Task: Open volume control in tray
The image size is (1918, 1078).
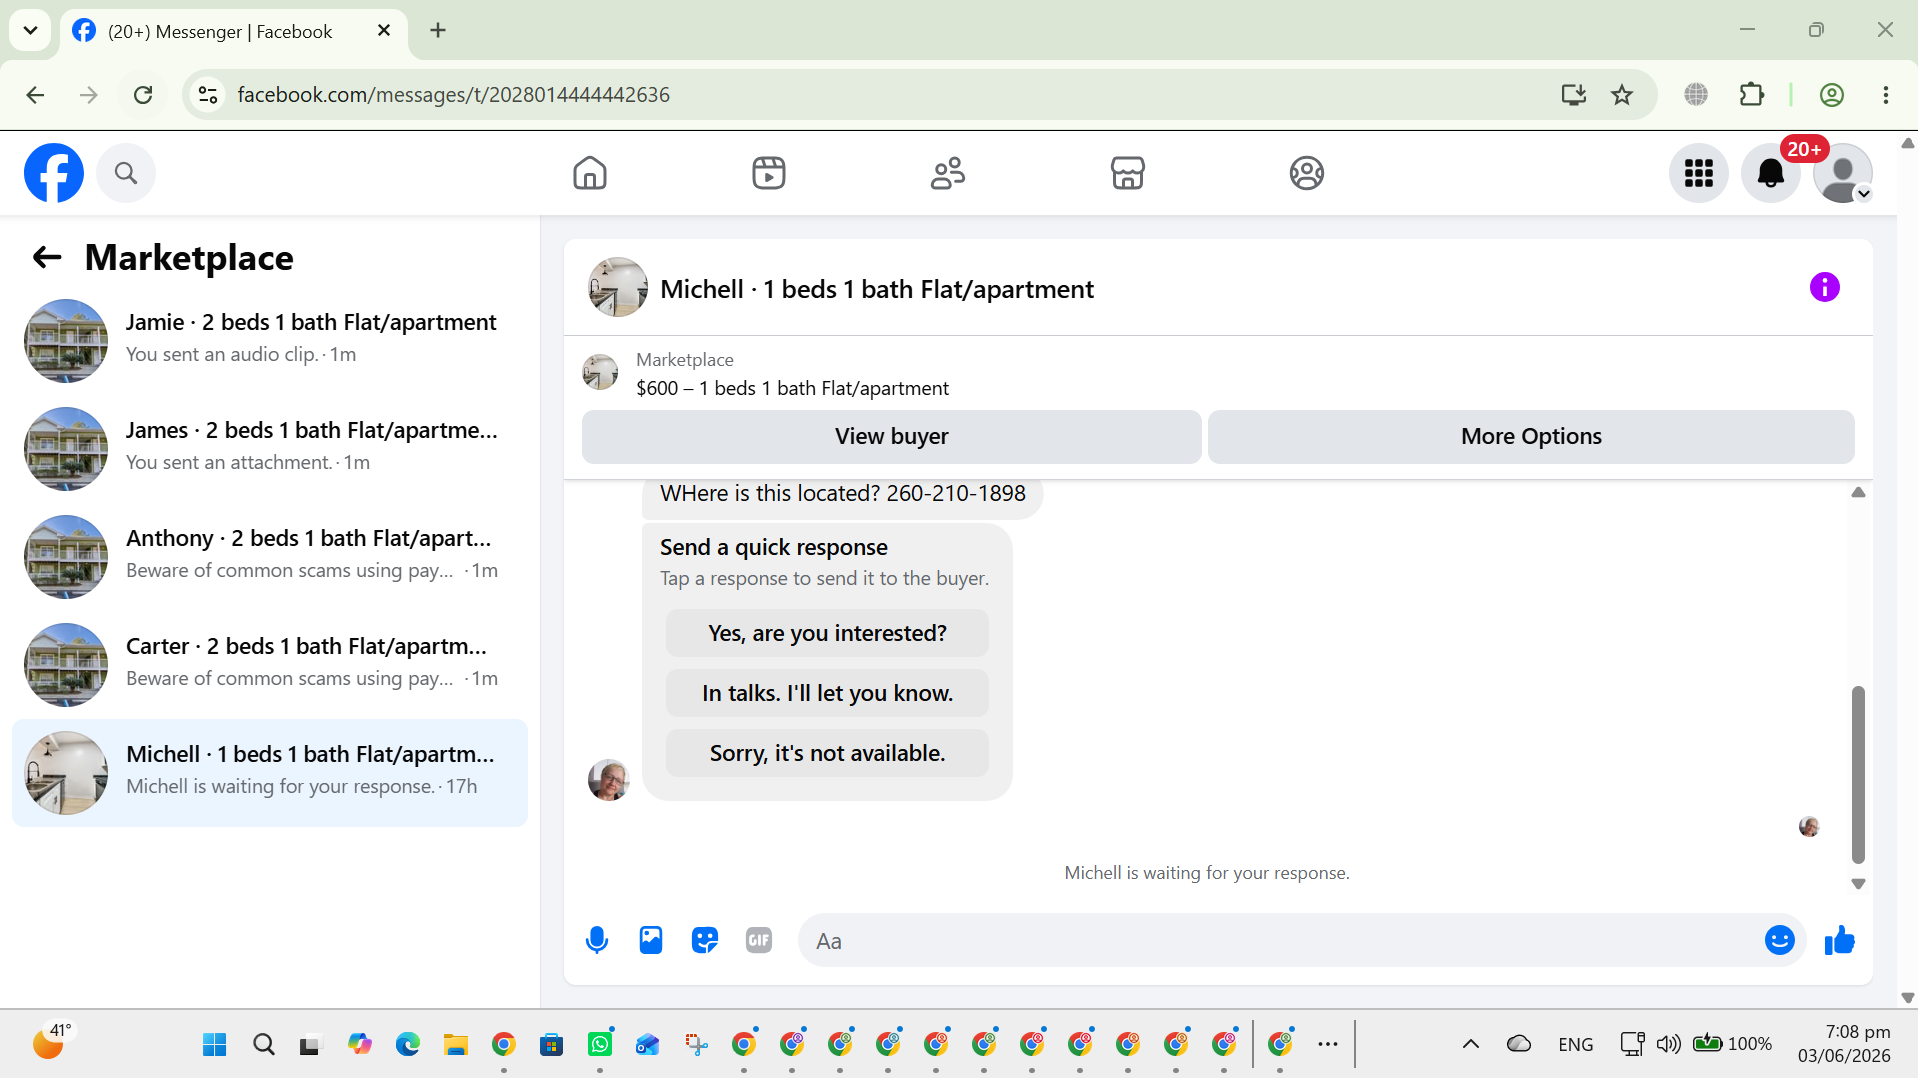Action: pos(1668,1044)
